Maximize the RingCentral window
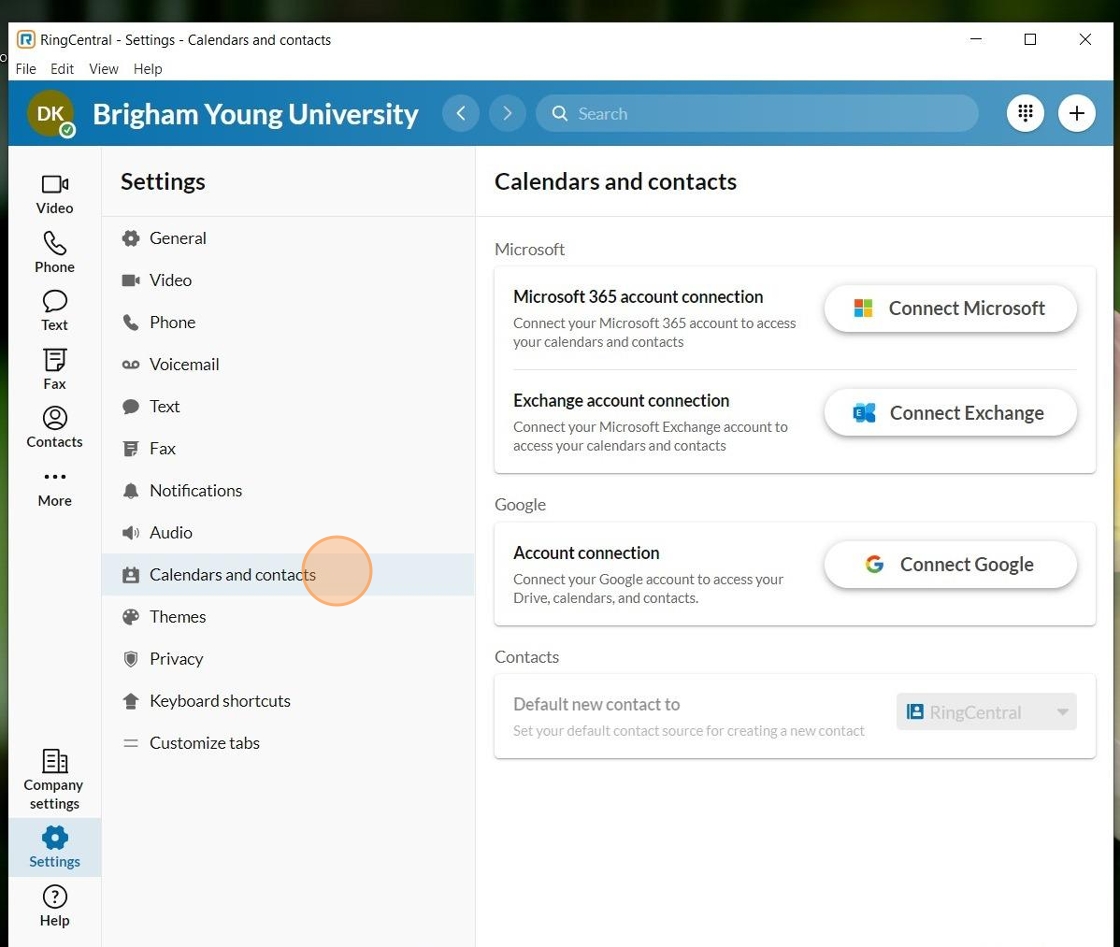Screen dimensions: 1120x947 tap(1030, 39)
